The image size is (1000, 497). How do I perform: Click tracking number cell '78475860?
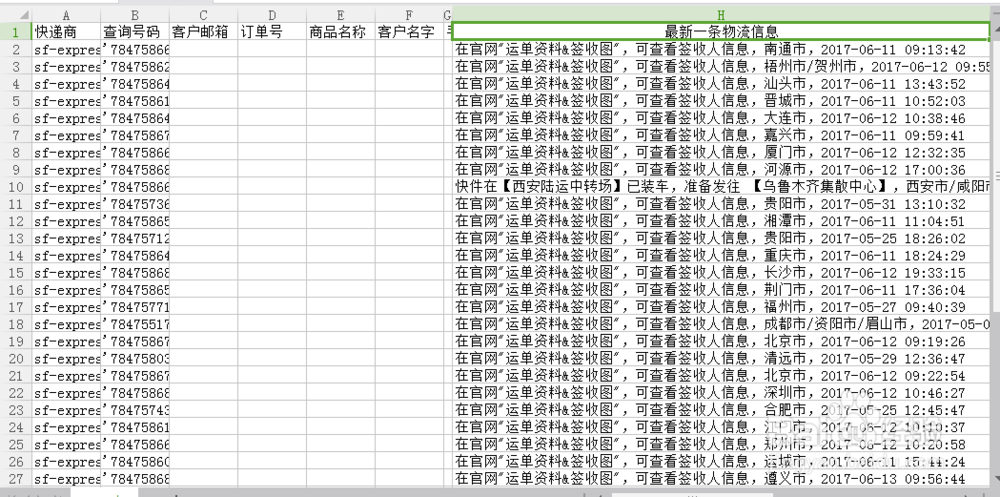coord(135,462)
